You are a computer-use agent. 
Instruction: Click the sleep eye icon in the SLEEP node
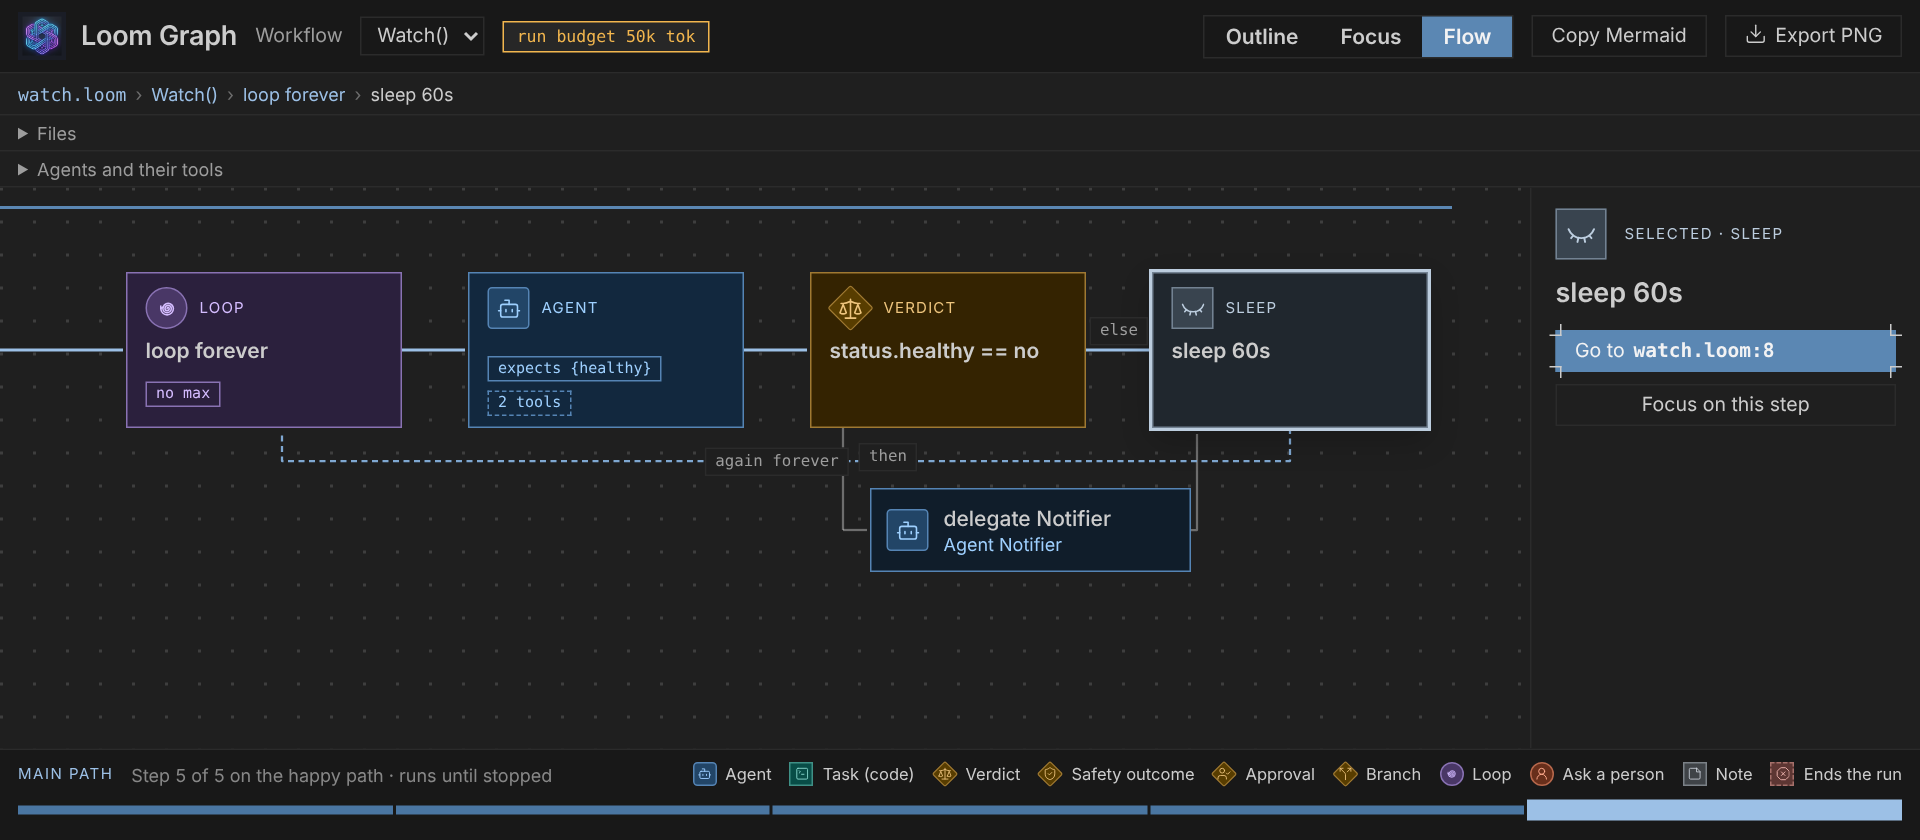pos(1193,308)
